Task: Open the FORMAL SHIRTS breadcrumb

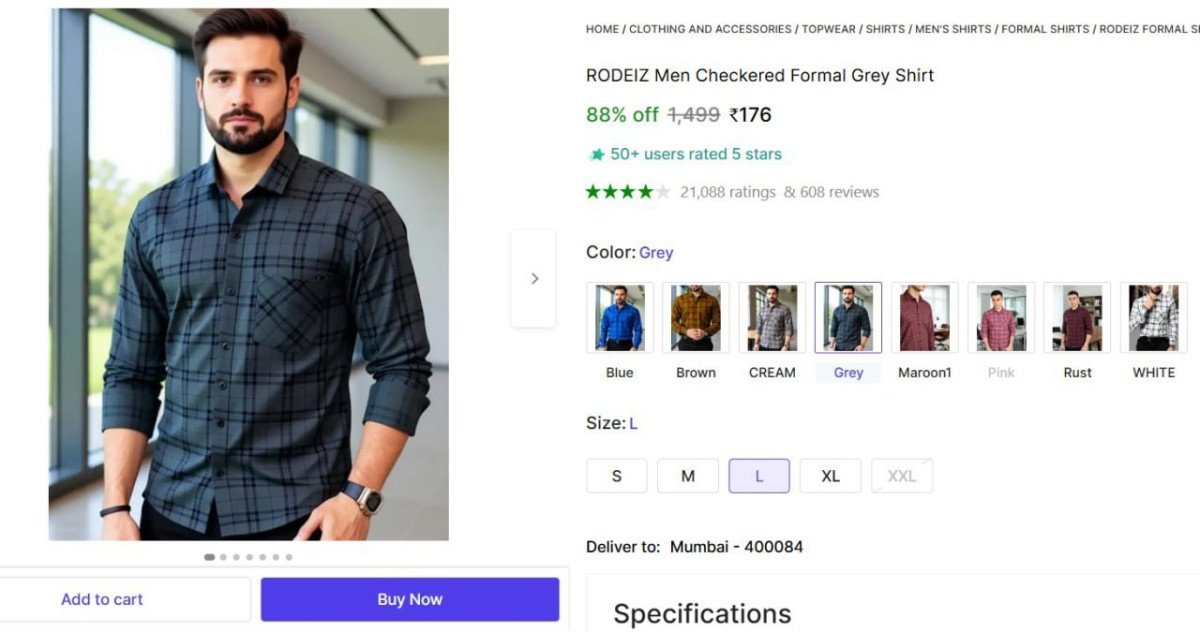Action: [x=1044, y=29]
